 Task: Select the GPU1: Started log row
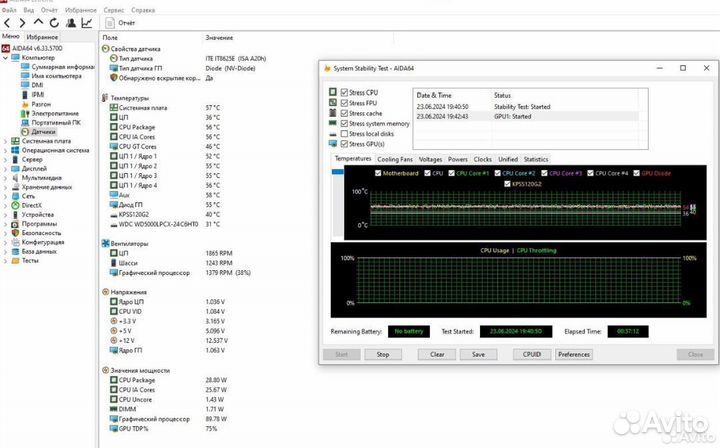coord(526,117)
